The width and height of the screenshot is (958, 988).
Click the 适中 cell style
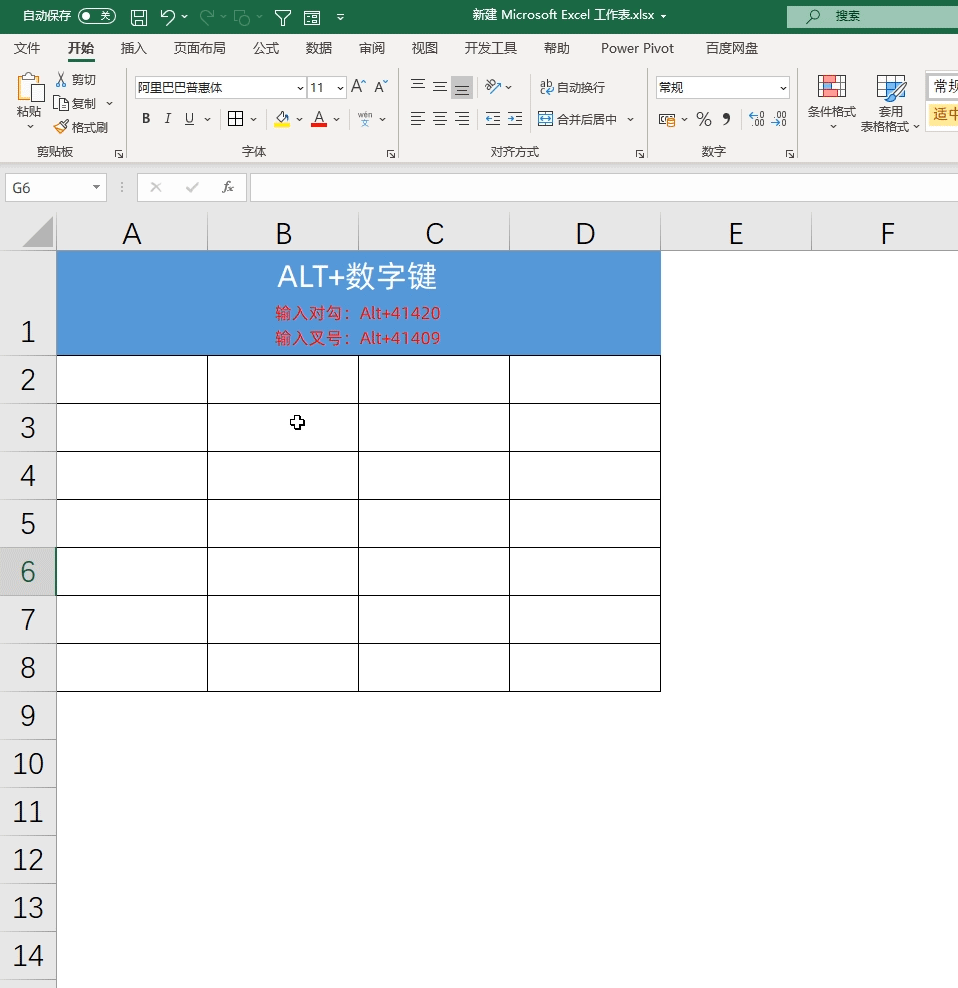point(944,115)
